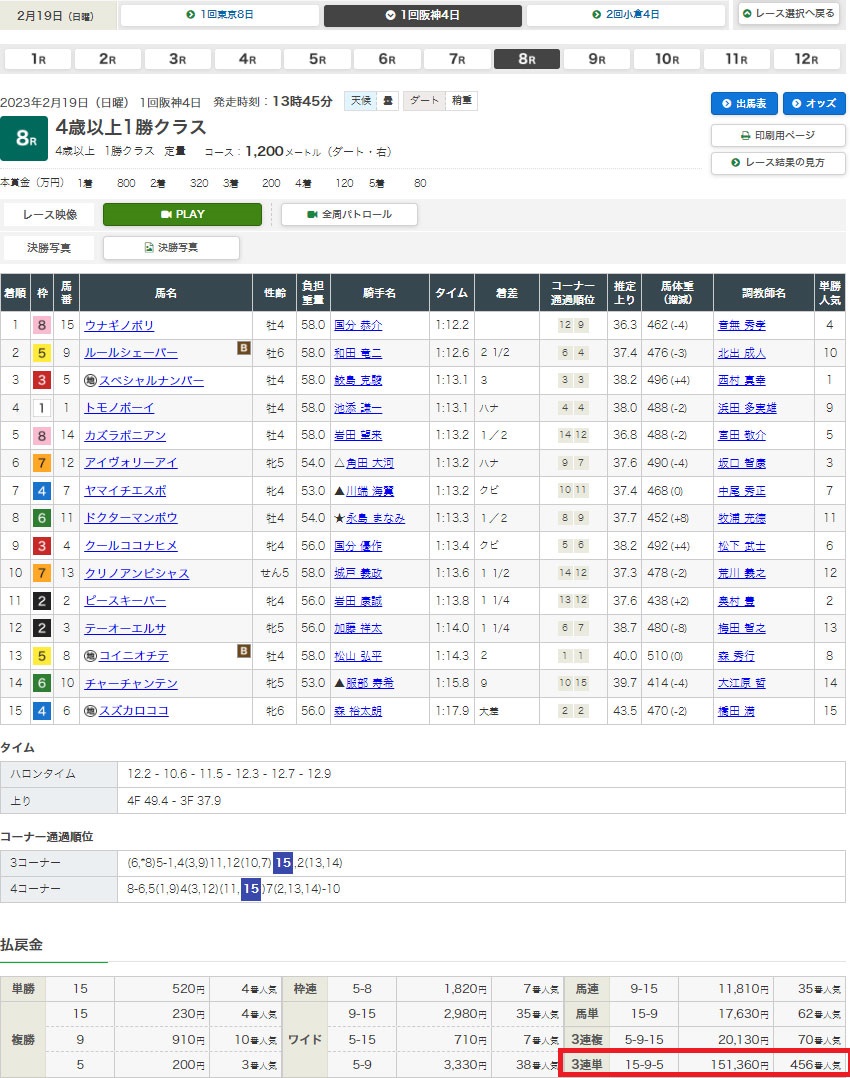Open レース結果の見方 help button

point(777,163)
